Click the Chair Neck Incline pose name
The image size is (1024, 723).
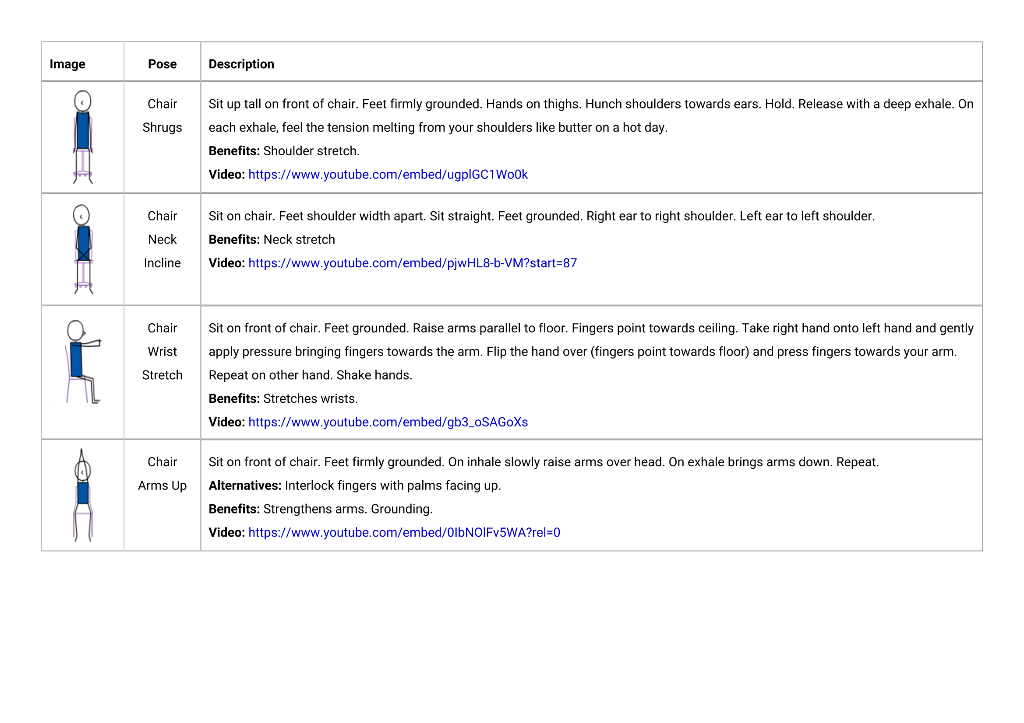coord(162,239)
